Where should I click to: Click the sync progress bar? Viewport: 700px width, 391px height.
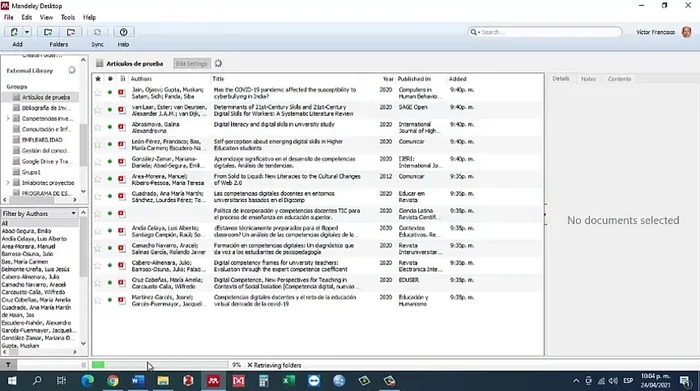(x=160, y=365)
